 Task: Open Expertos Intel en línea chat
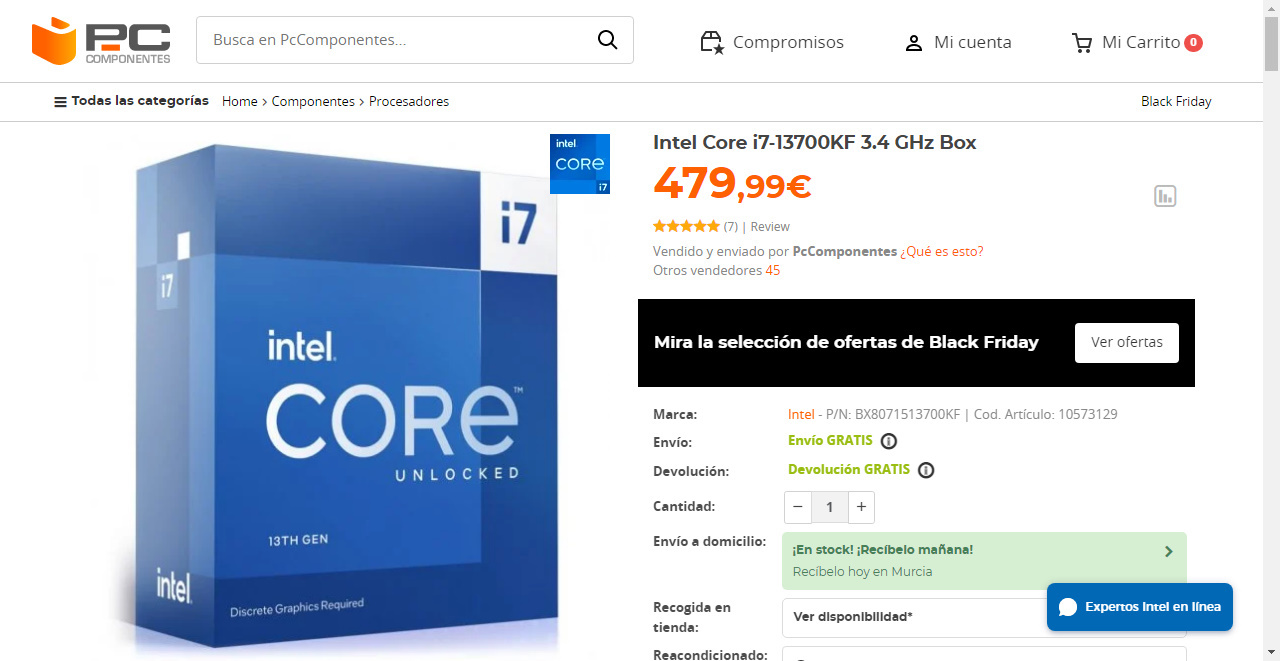tap(1140, 607)
